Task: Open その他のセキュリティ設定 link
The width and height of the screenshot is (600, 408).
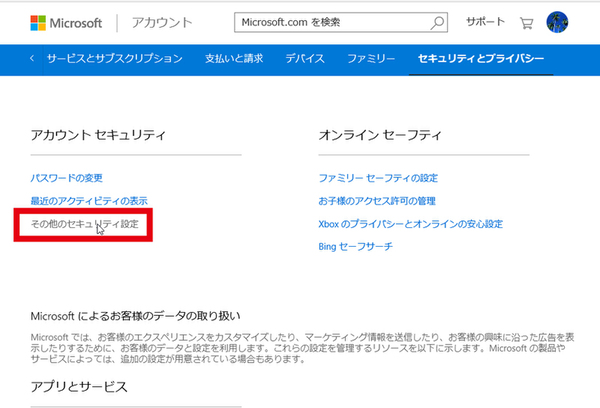Action: click(x=85, y=224)
